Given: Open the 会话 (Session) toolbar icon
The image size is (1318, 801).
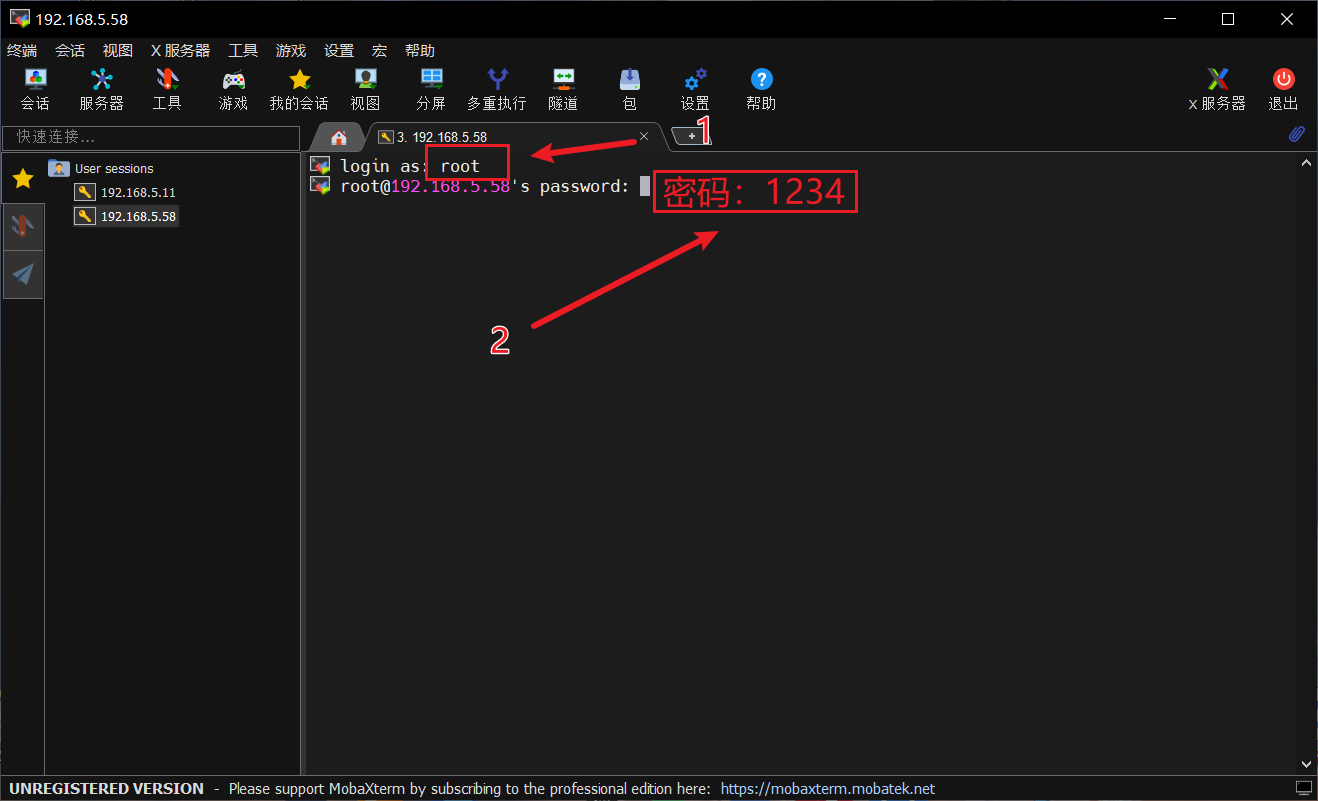Looking at the screenshot, I should pos(35,89).
